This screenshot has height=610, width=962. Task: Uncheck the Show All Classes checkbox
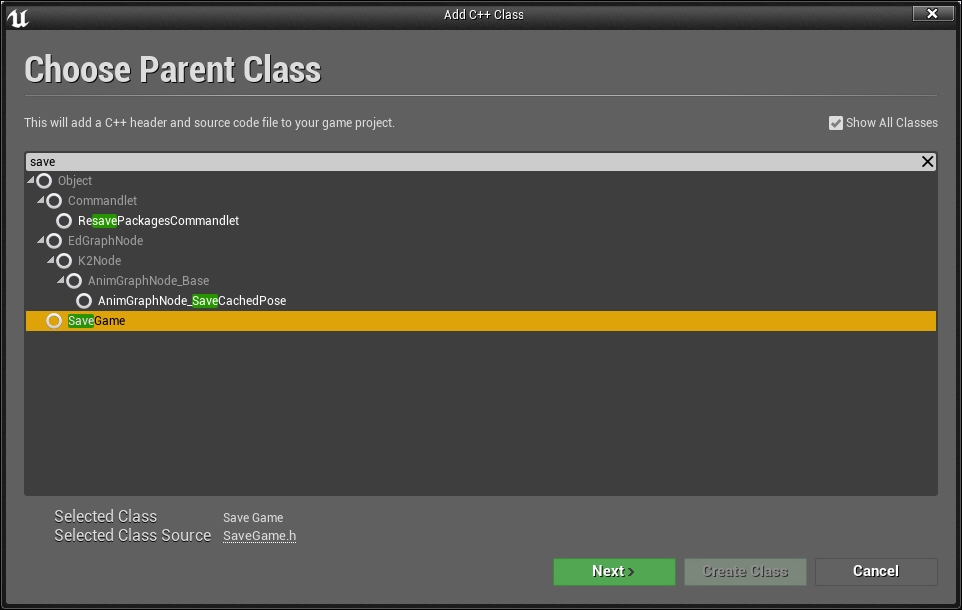(x=836, y=123)
